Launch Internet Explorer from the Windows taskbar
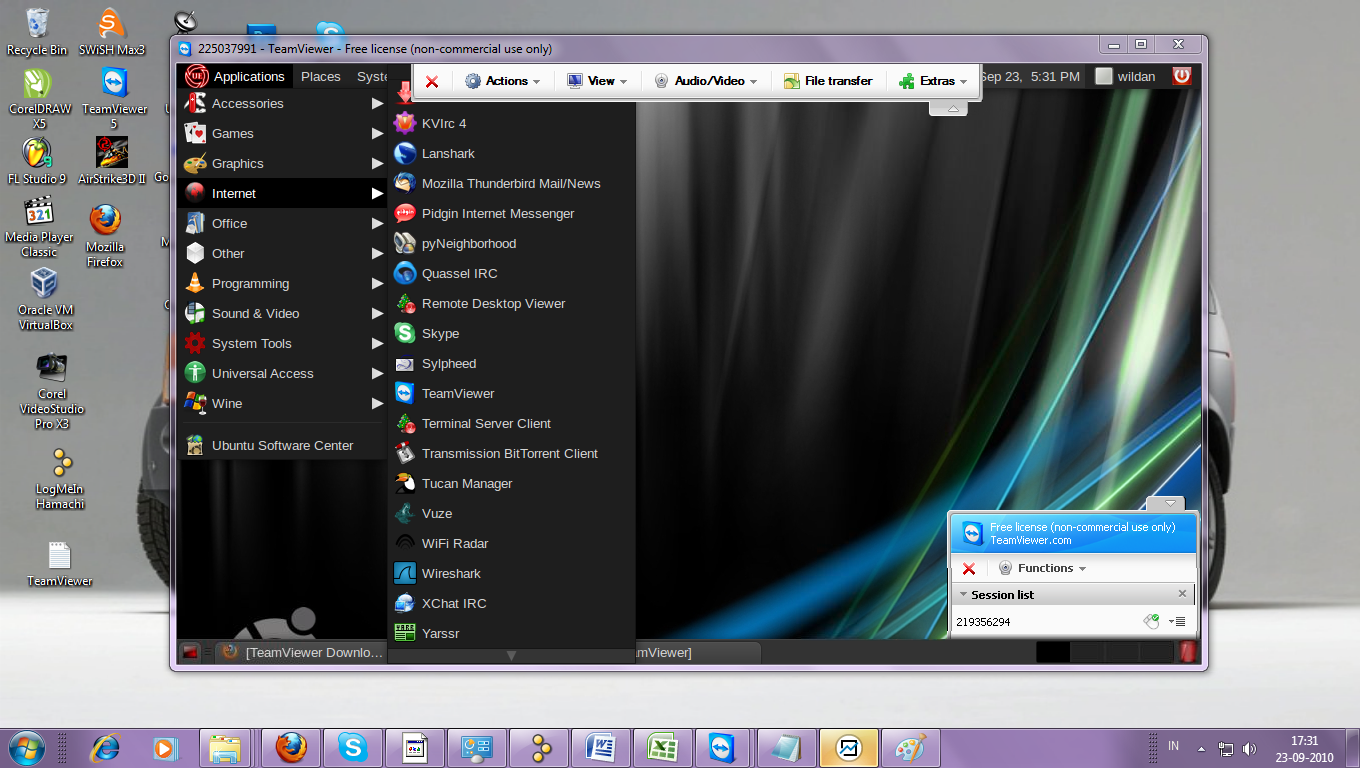The width and height of the screenshot is (1360, 768). pos(104,747)
